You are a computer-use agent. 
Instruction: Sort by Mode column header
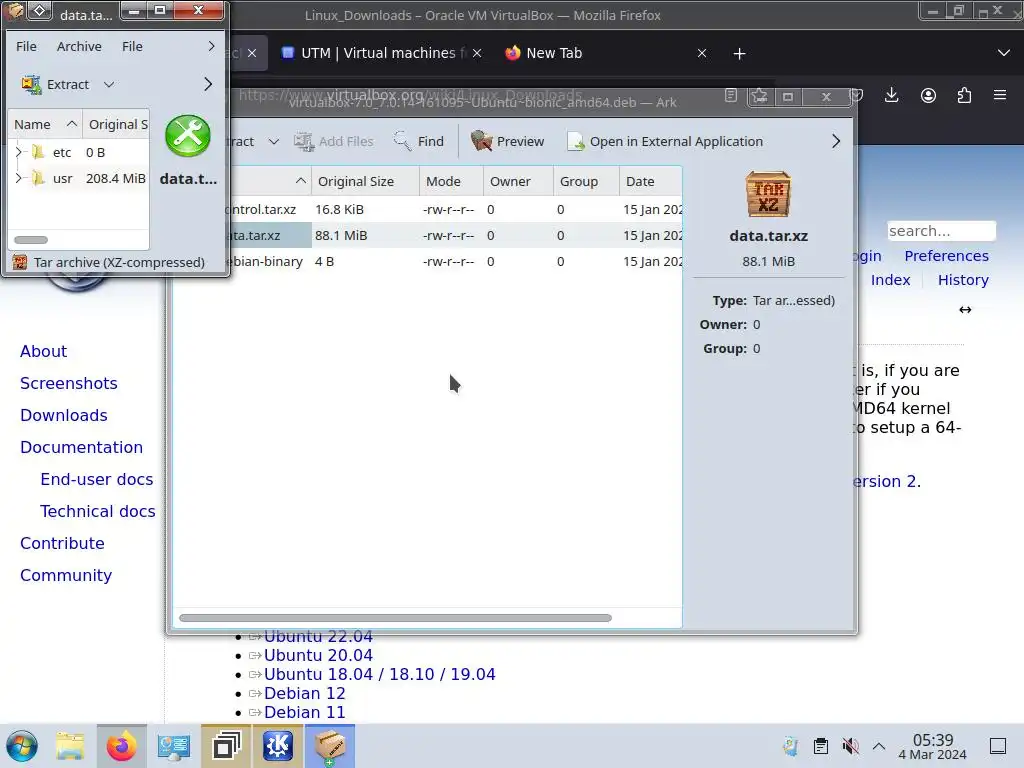tap(451, 182)
